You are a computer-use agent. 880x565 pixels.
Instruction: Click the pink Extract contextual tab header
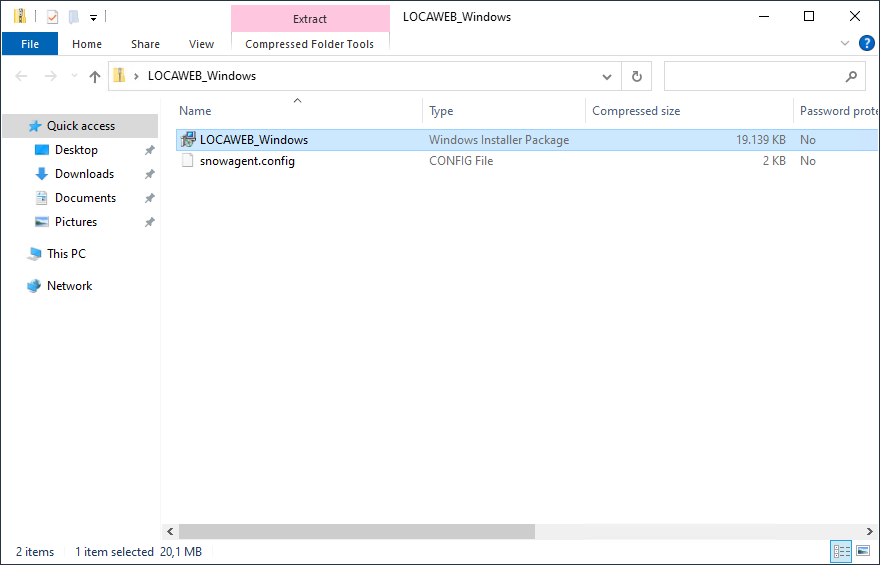tap(310, 19)
